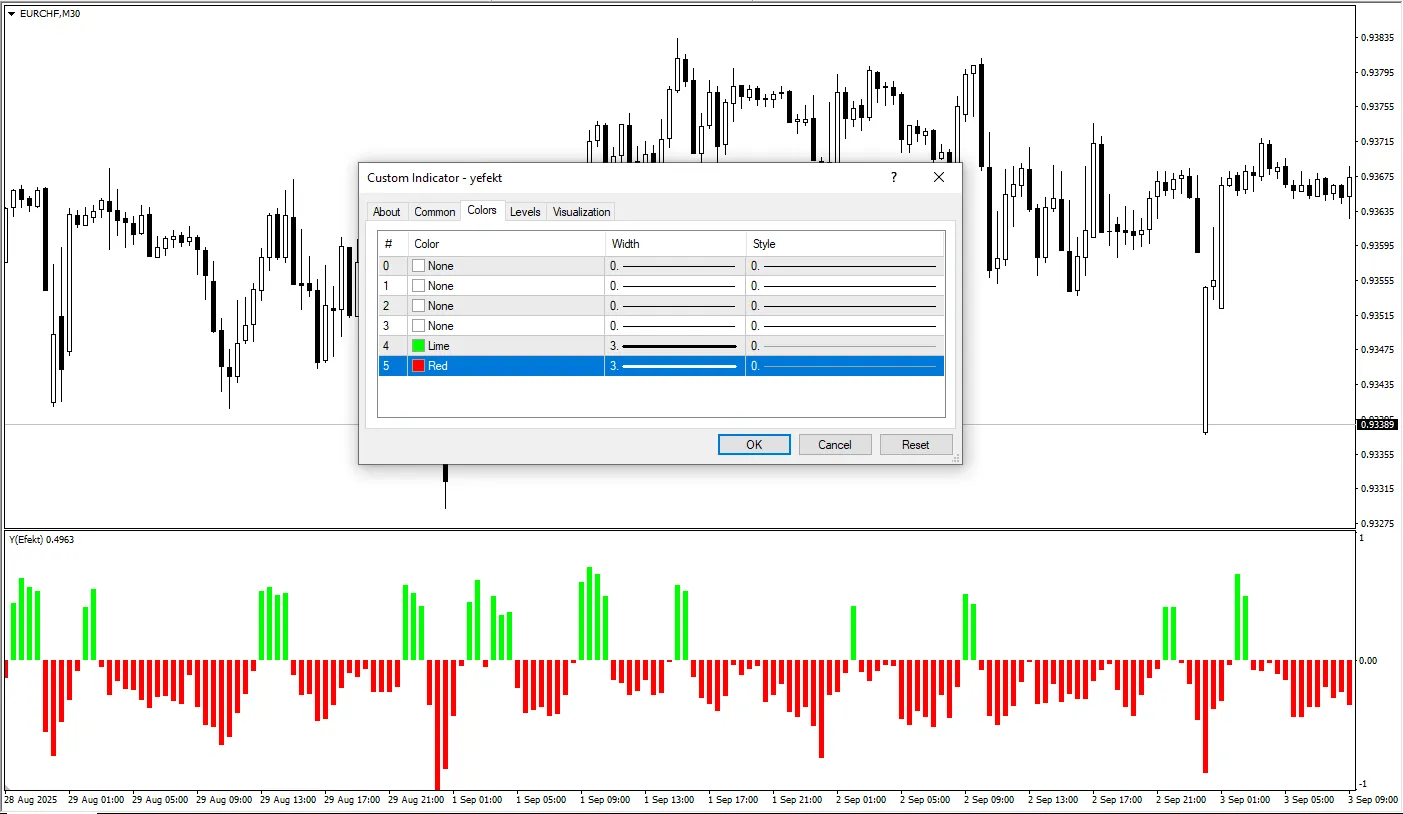
Task: Click the 0.93835 price scale label
Action: pyautogui.click(x=1378, y=38)
